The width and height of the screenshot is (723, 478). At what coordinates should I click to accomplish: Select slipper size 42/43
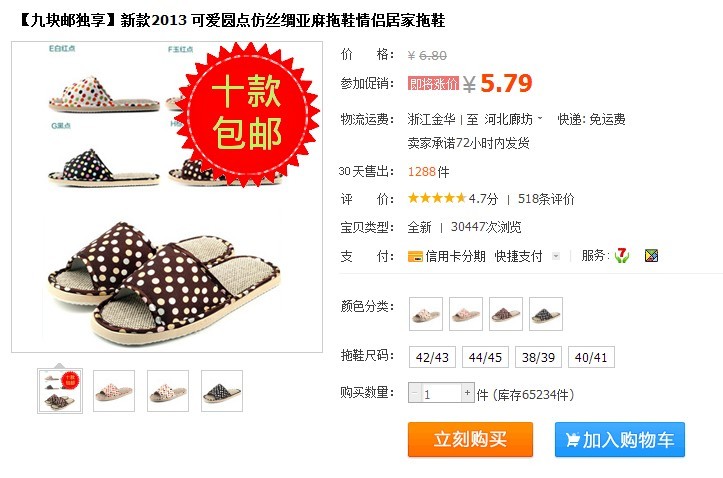click(432, 357)
